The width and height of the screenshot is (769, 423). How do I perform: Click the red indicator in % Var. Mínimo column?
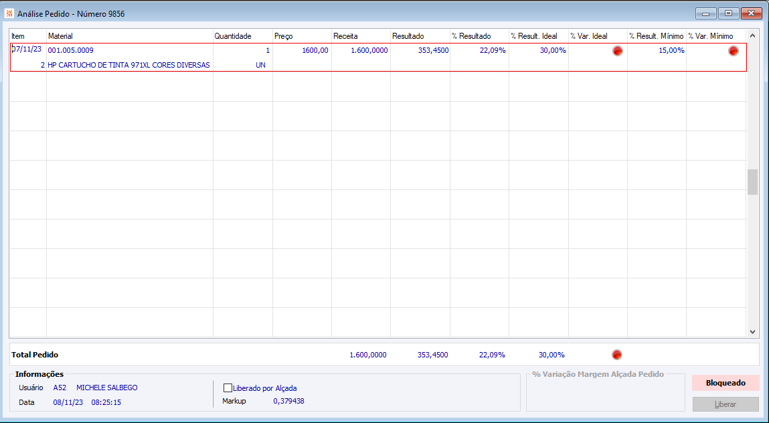tap(733, 50)
